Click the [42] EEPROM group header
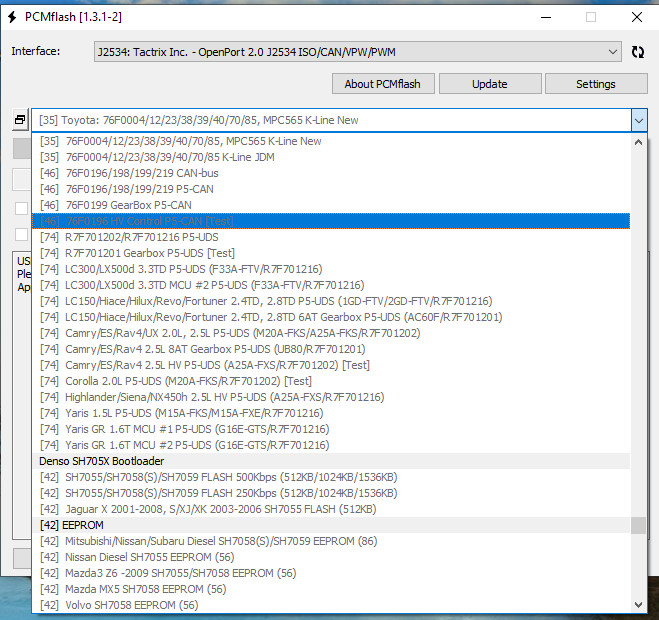 point(331,525)
